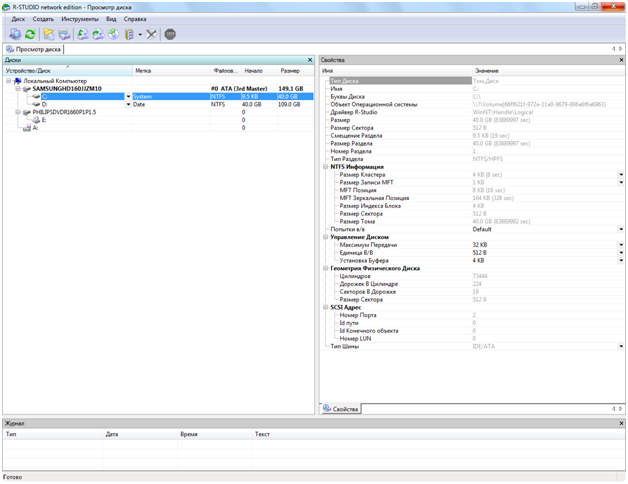Collapse Геометрия Физического Диска section
628x484 pixels.
tap(326, 268)
